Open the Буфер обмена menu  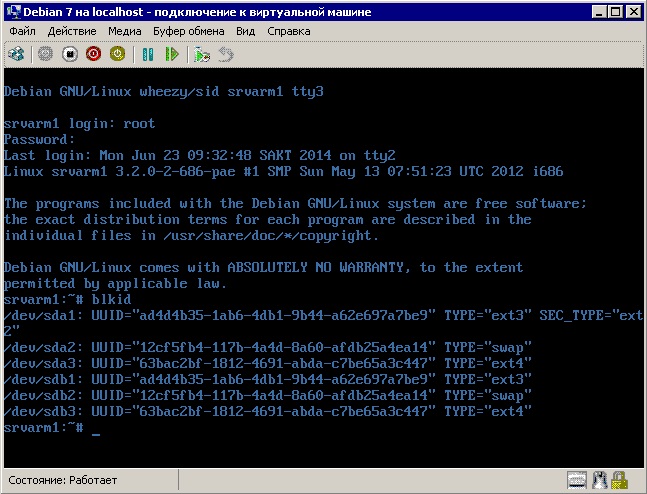(x=189, y=31)
